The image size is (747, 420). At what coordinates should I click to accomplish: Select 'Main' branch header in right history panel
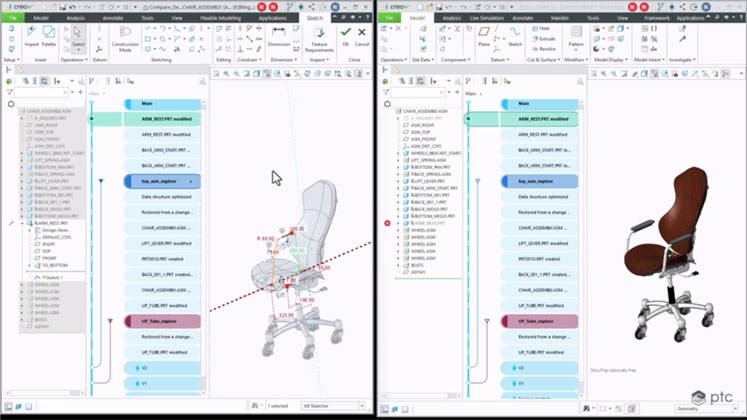(539, 103)
